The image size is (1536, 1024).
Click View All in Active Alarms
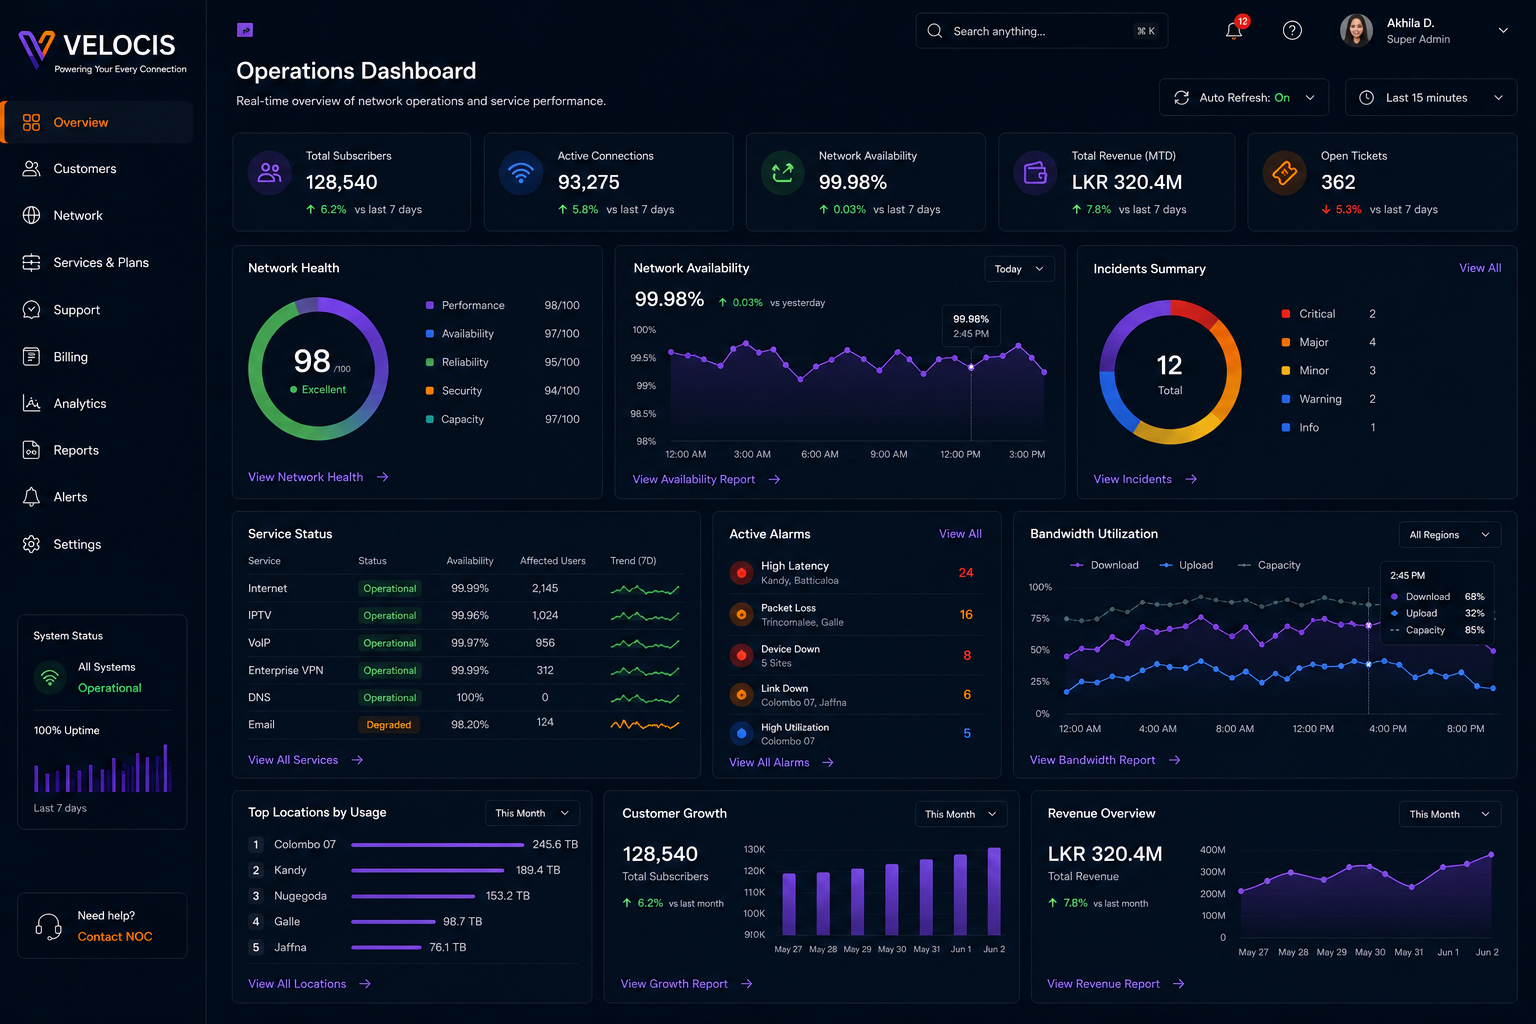pyautogui.click(x=960, y=534)
